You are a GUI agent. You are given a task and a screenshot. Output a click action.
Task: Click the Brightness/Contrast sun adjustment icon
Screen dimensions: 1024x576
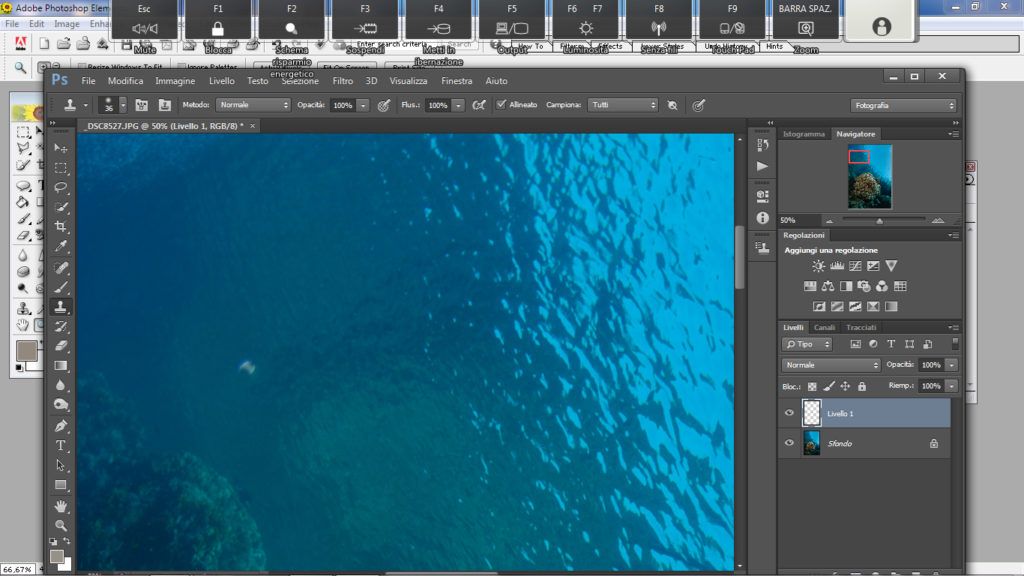[819, 266]
